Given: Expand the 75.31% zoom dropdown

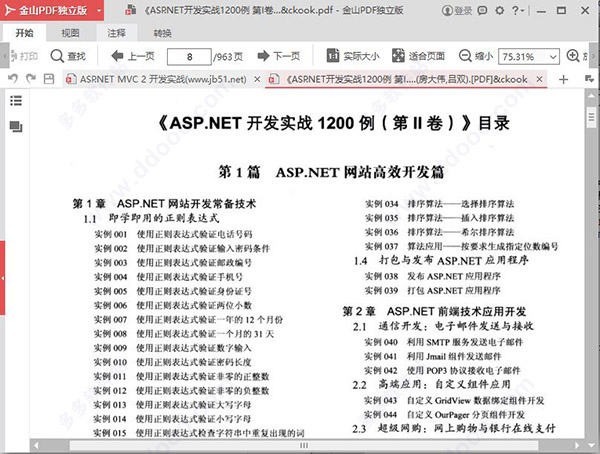Looking at the screenshot, I should tap(553, 57).
